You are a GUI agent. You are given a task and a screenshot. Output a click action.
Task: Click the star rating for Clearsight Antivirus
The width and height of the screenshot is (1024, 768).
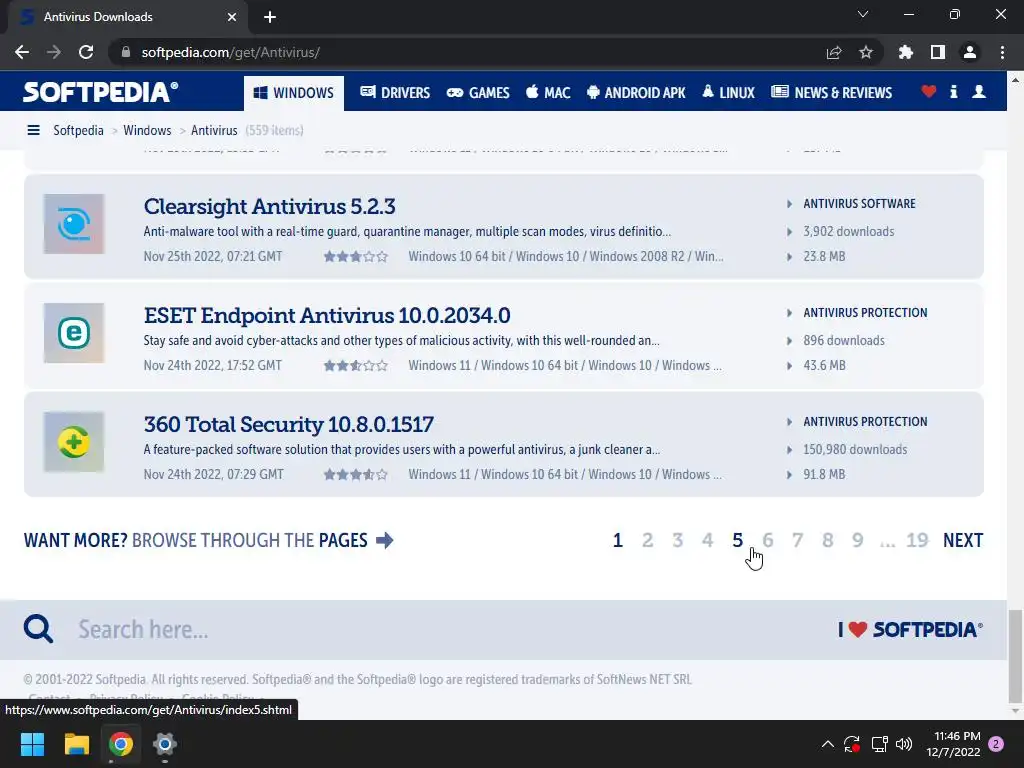pos(356,257)
